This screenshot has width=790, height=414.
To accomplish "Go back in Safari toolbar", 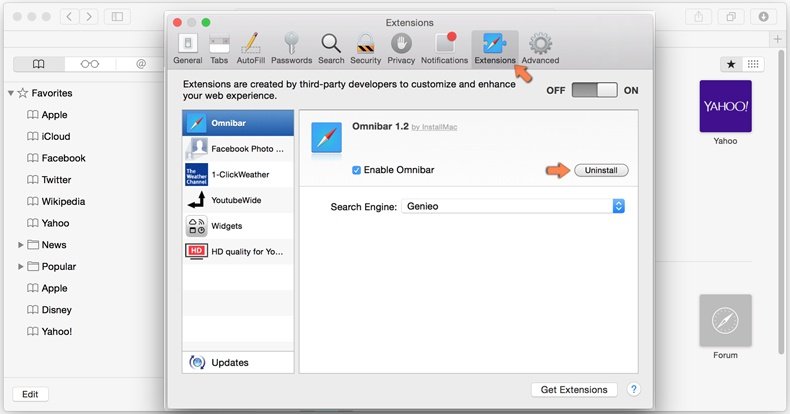I will [70, 17].
